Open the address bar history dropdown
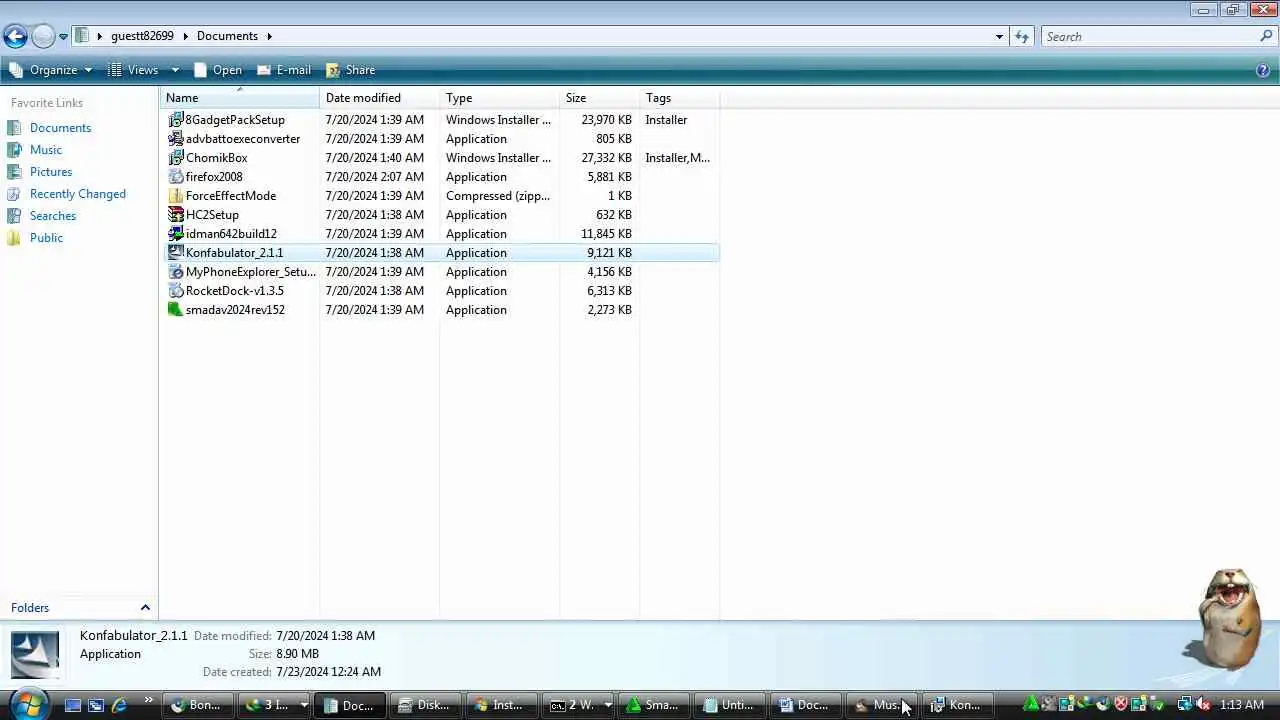Viewport: 1280px width, 720px height. pyautogui.click(x=999, y=37)
